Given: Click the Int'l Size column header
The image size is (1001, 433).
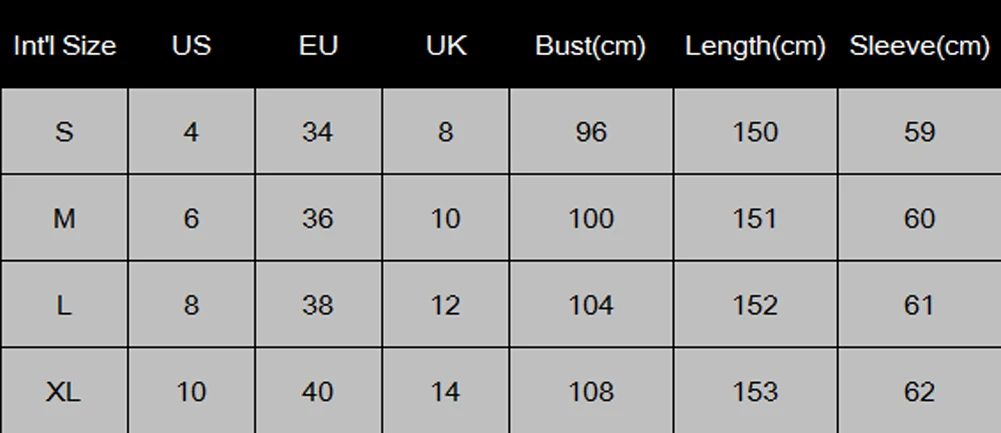Looking at the screenshot, I should tap(64, 46).
